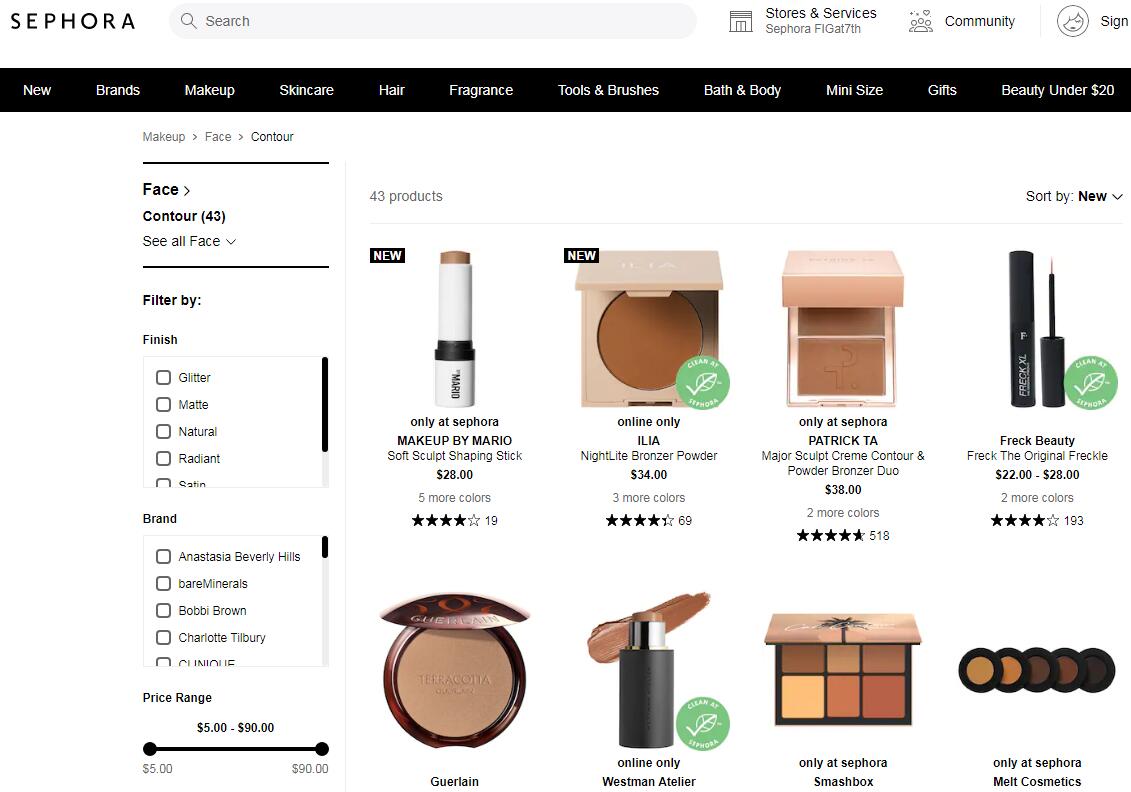Open Stores & Services menu
This screenshot has height=792, width=1131.
(x=803, y=21)
